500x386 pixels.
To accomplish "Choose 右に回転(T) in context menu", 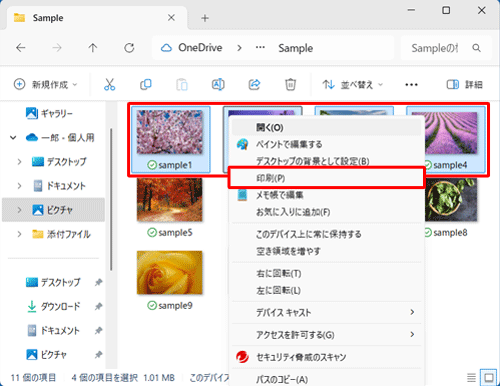I will [x=327, y=274].
